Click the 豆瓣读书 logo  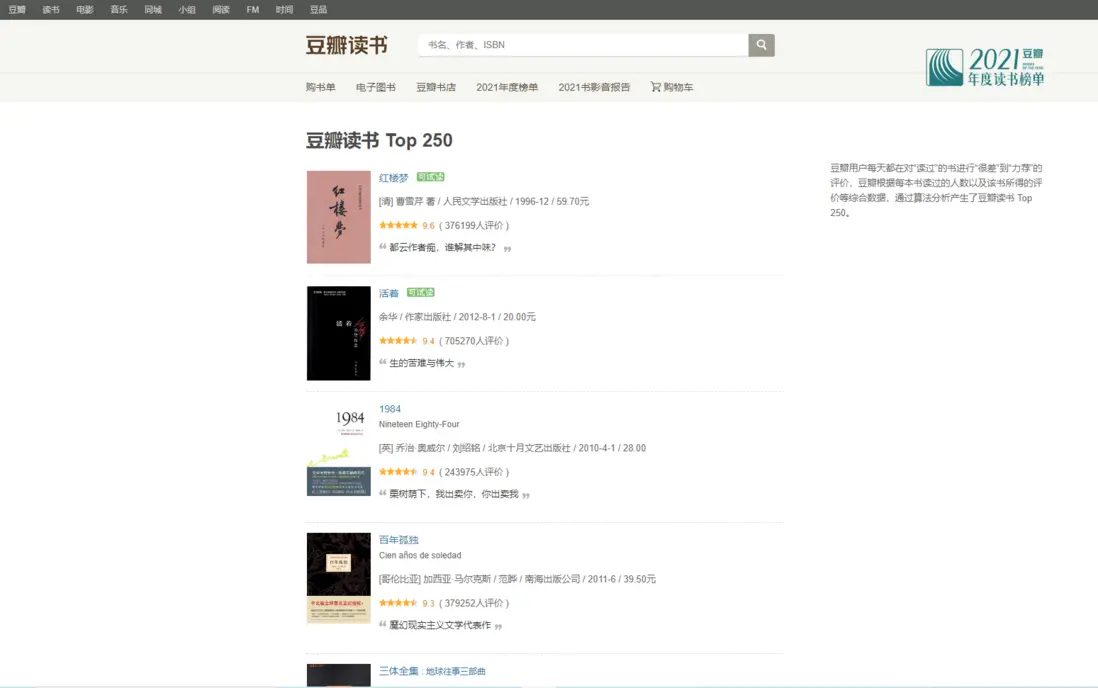(x=347, y=46)
